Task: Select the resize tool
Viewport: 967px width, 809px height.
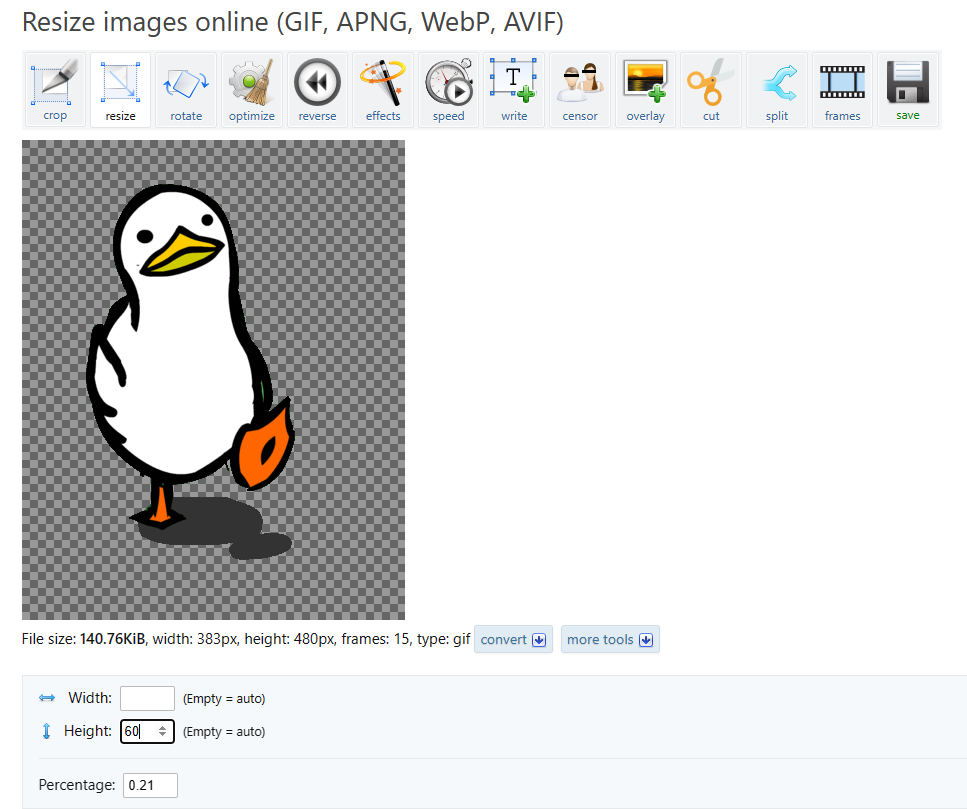Action: point(120,90)
